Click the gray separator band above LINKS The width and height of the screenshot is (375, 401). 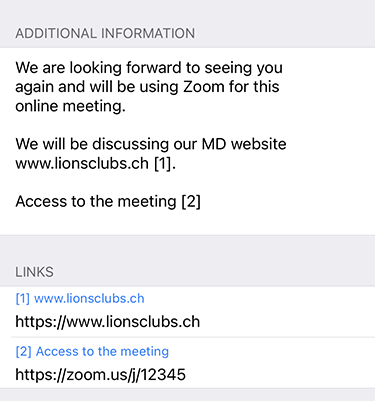click(187, 248)
